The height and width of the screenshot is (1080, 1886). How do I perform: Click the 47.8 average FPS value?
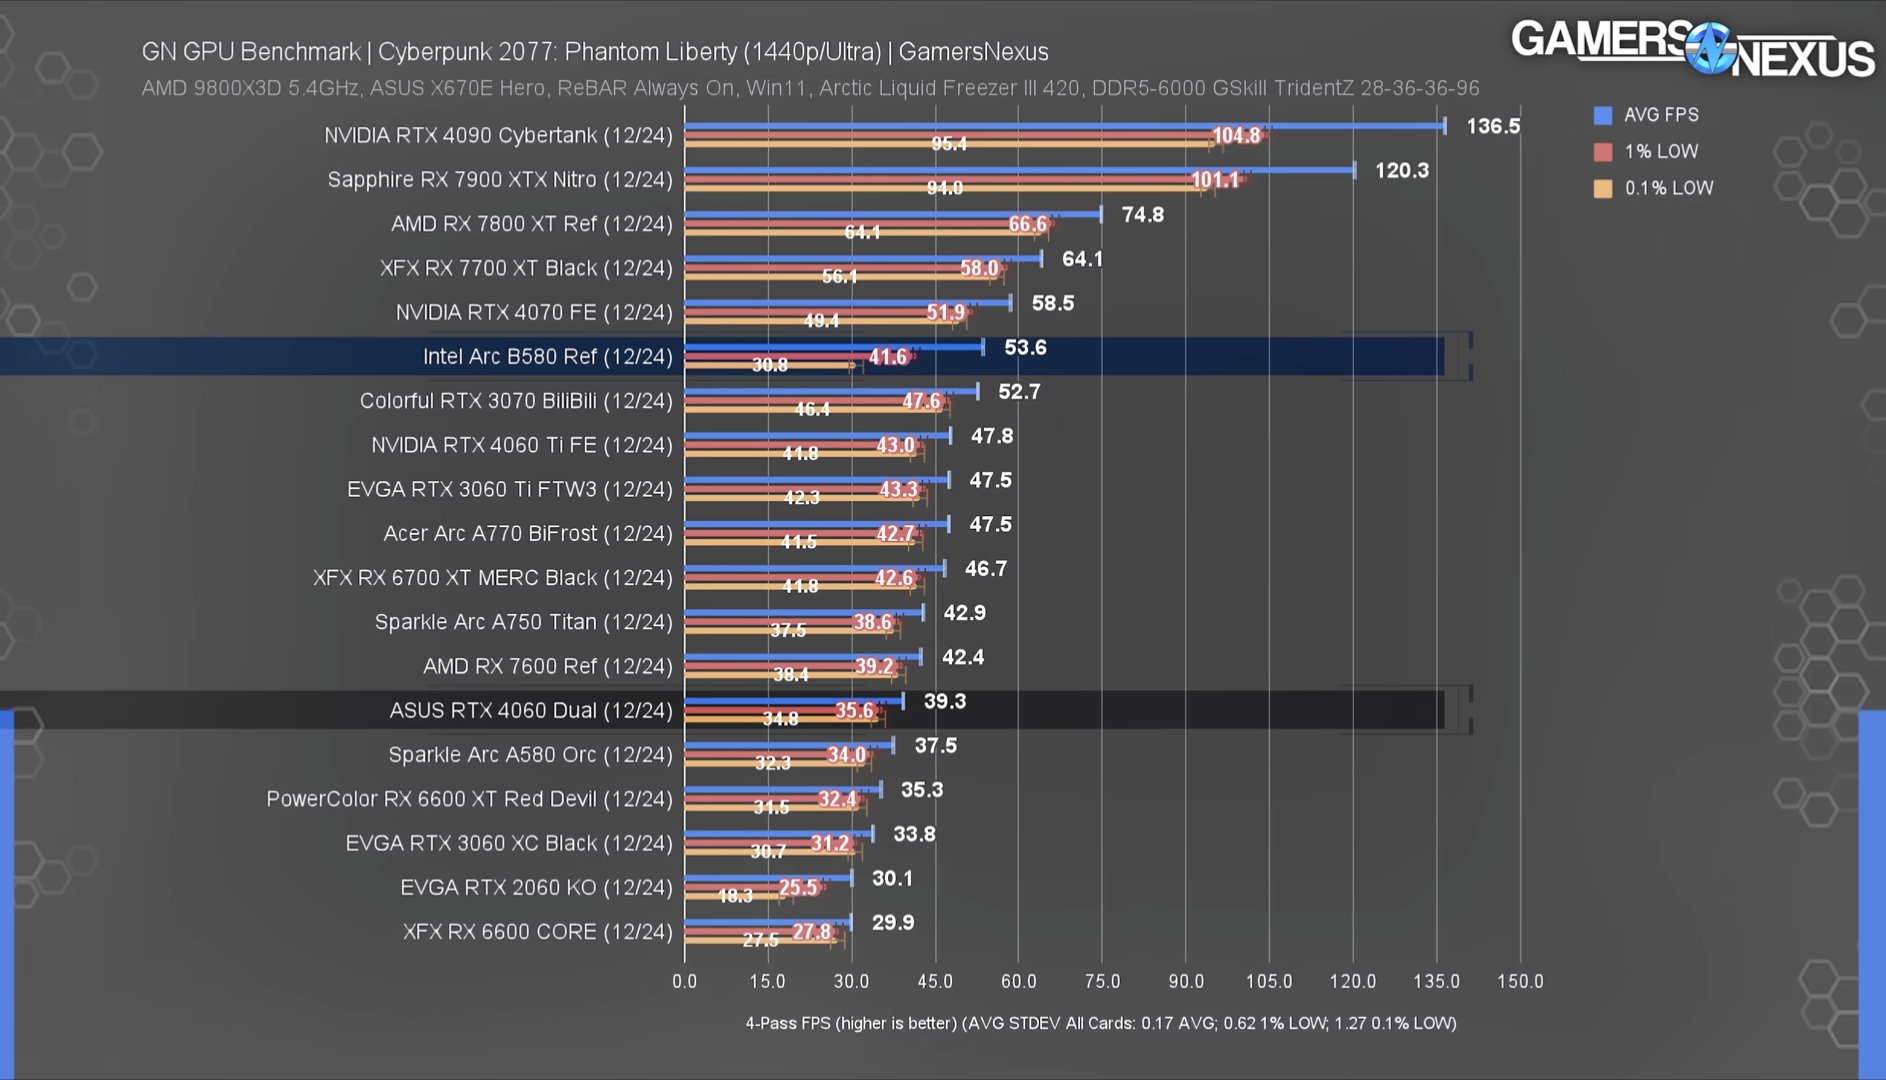[992, 435]
